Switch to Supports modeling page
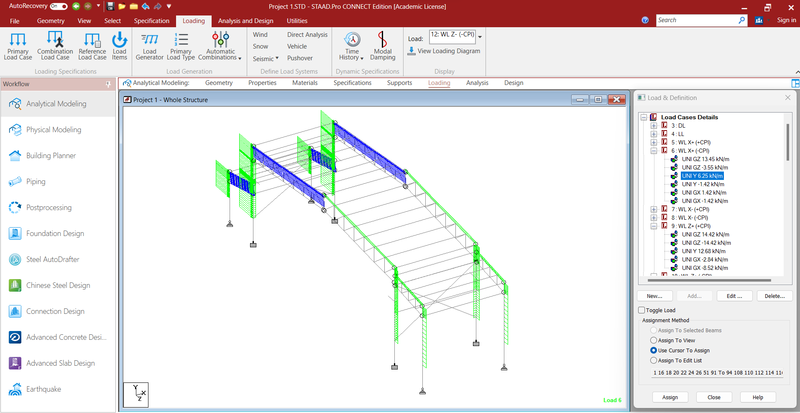 pos(399,83)
